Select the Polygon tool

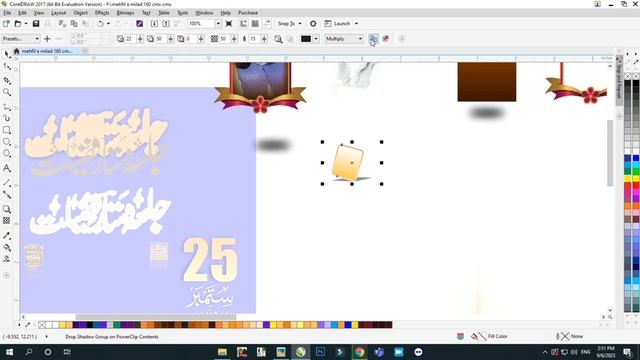tap(7, 153)
